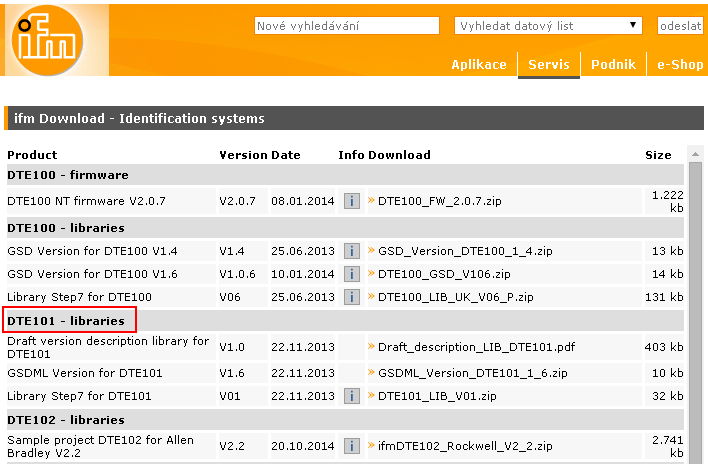
Task: Download DTE100_LIB_UK_V06_P.zip
Action: tap(456, 297)
